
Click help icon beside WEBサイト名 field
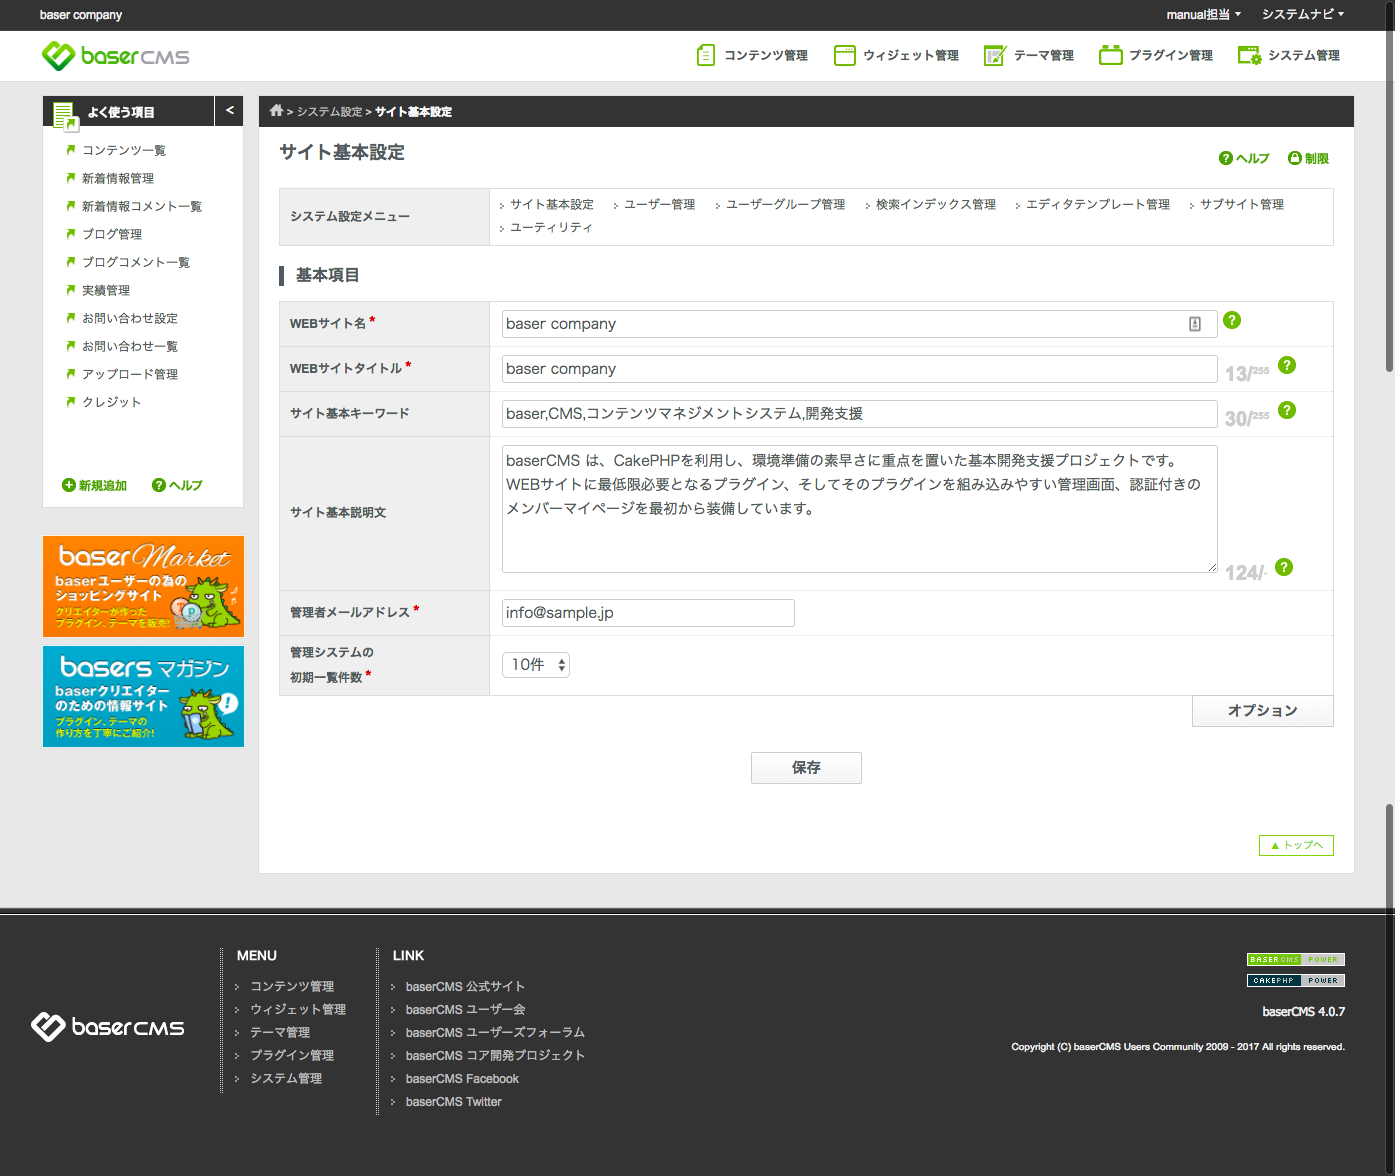click(x=1232, y=320)
